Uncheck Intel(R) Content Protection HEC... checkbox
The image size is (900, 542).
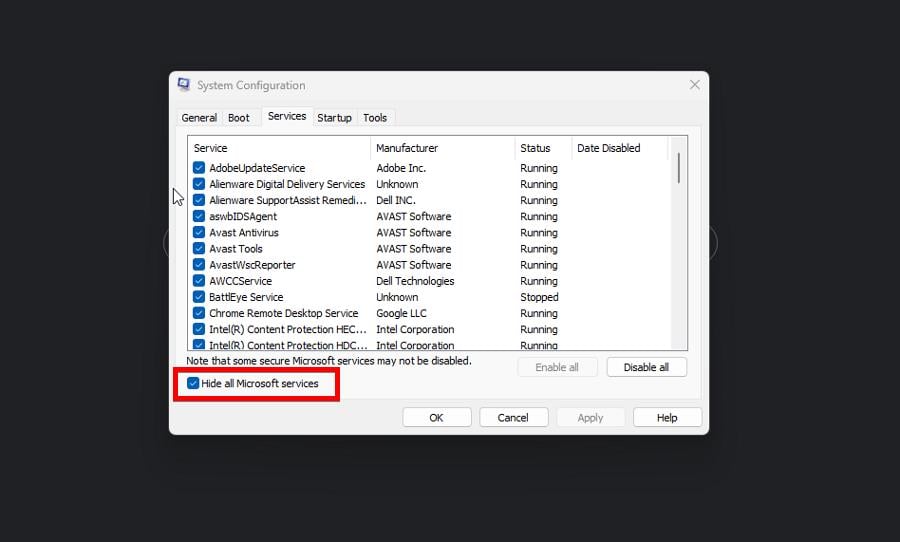(x=199, y=329)
